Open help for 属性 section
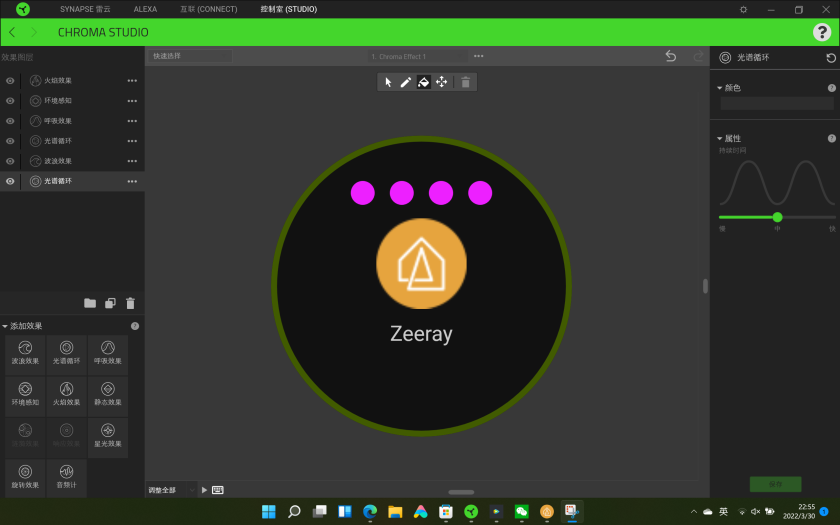This screenshot has width=840, height=525. [831, 138]
